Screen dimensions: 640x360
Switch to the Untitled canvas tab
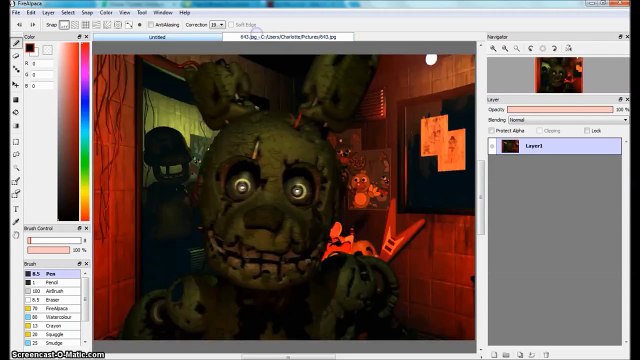pyautogui.click(x=158, y=37)
